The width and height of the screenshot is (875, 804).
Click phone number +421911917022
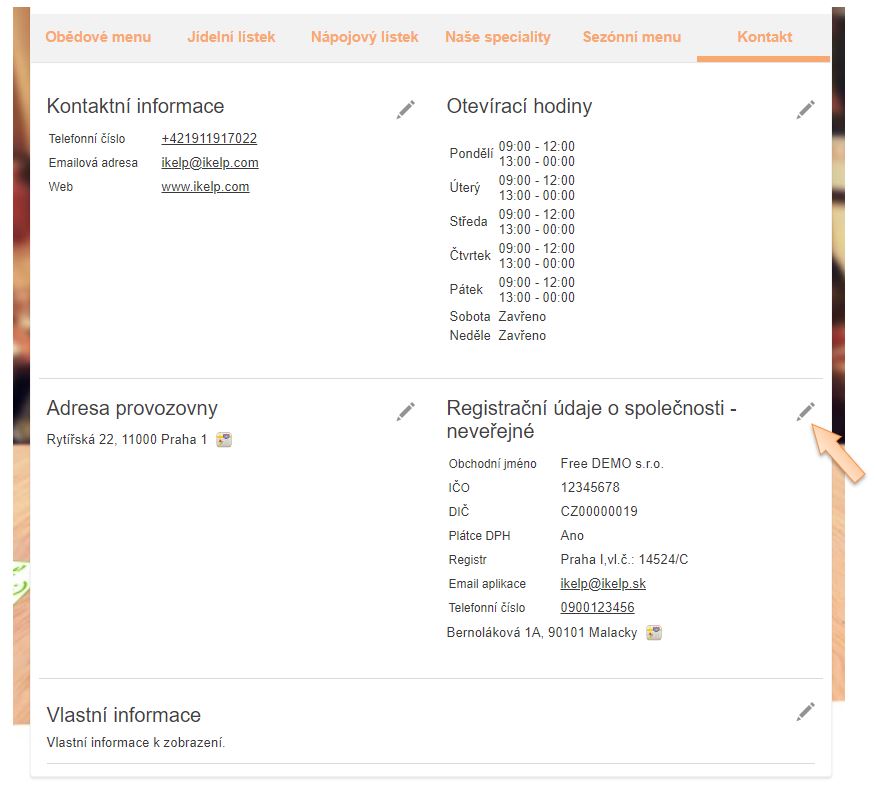click(x=209, y=139)
